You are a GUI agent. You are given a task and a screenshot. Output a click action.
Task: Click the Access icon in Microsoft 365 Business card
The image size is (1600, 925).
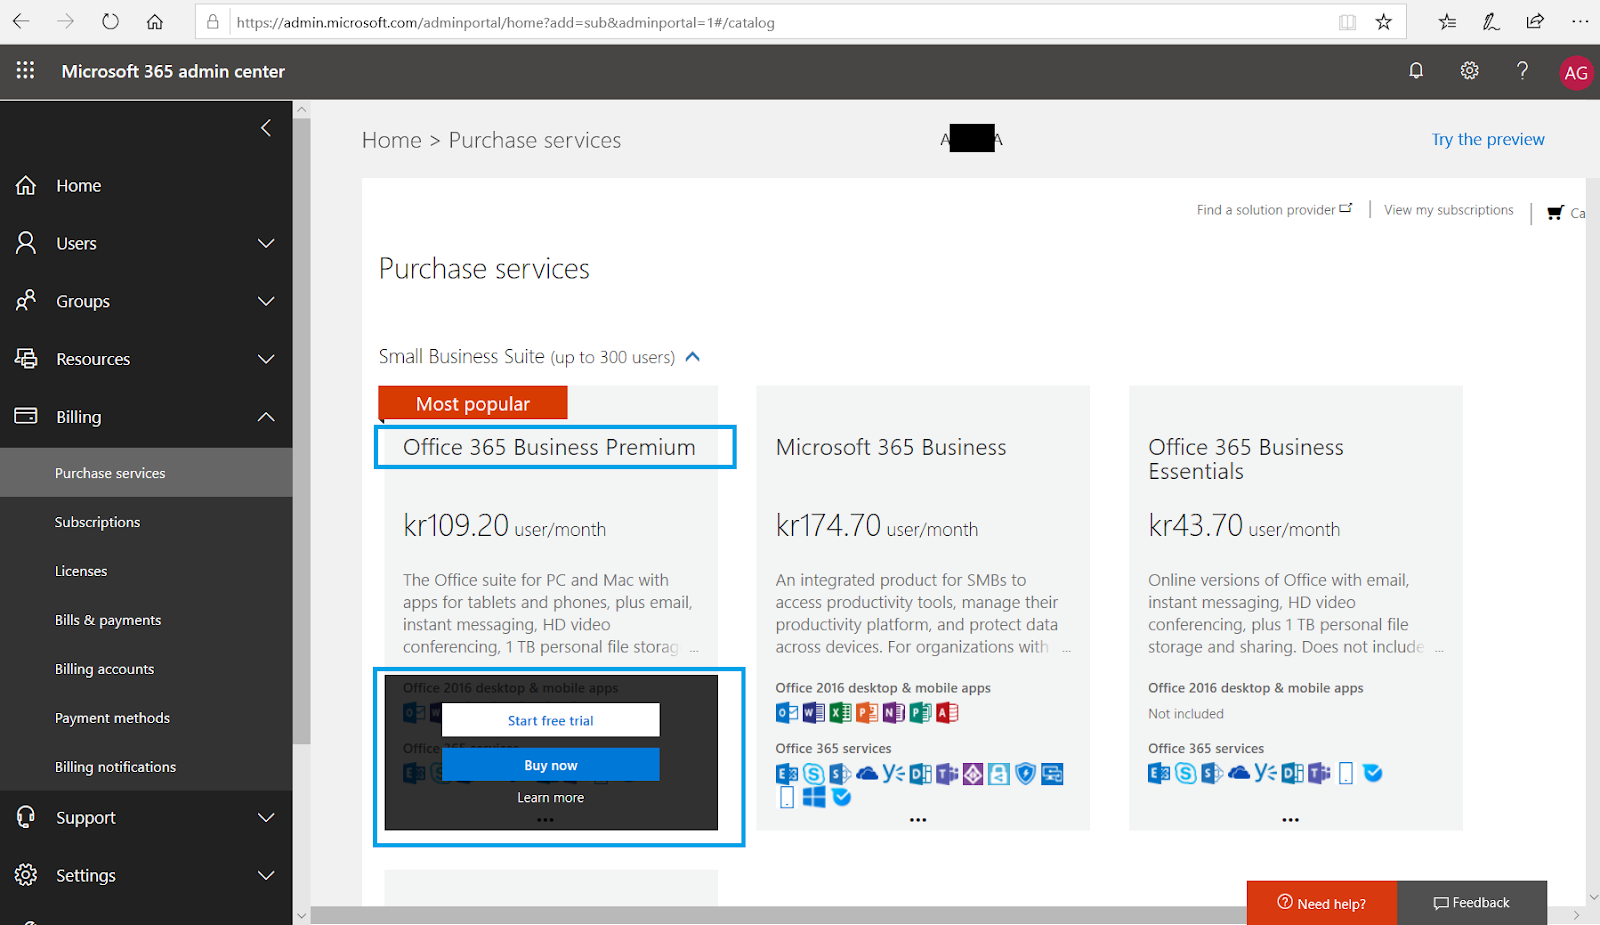pos(946,713)
